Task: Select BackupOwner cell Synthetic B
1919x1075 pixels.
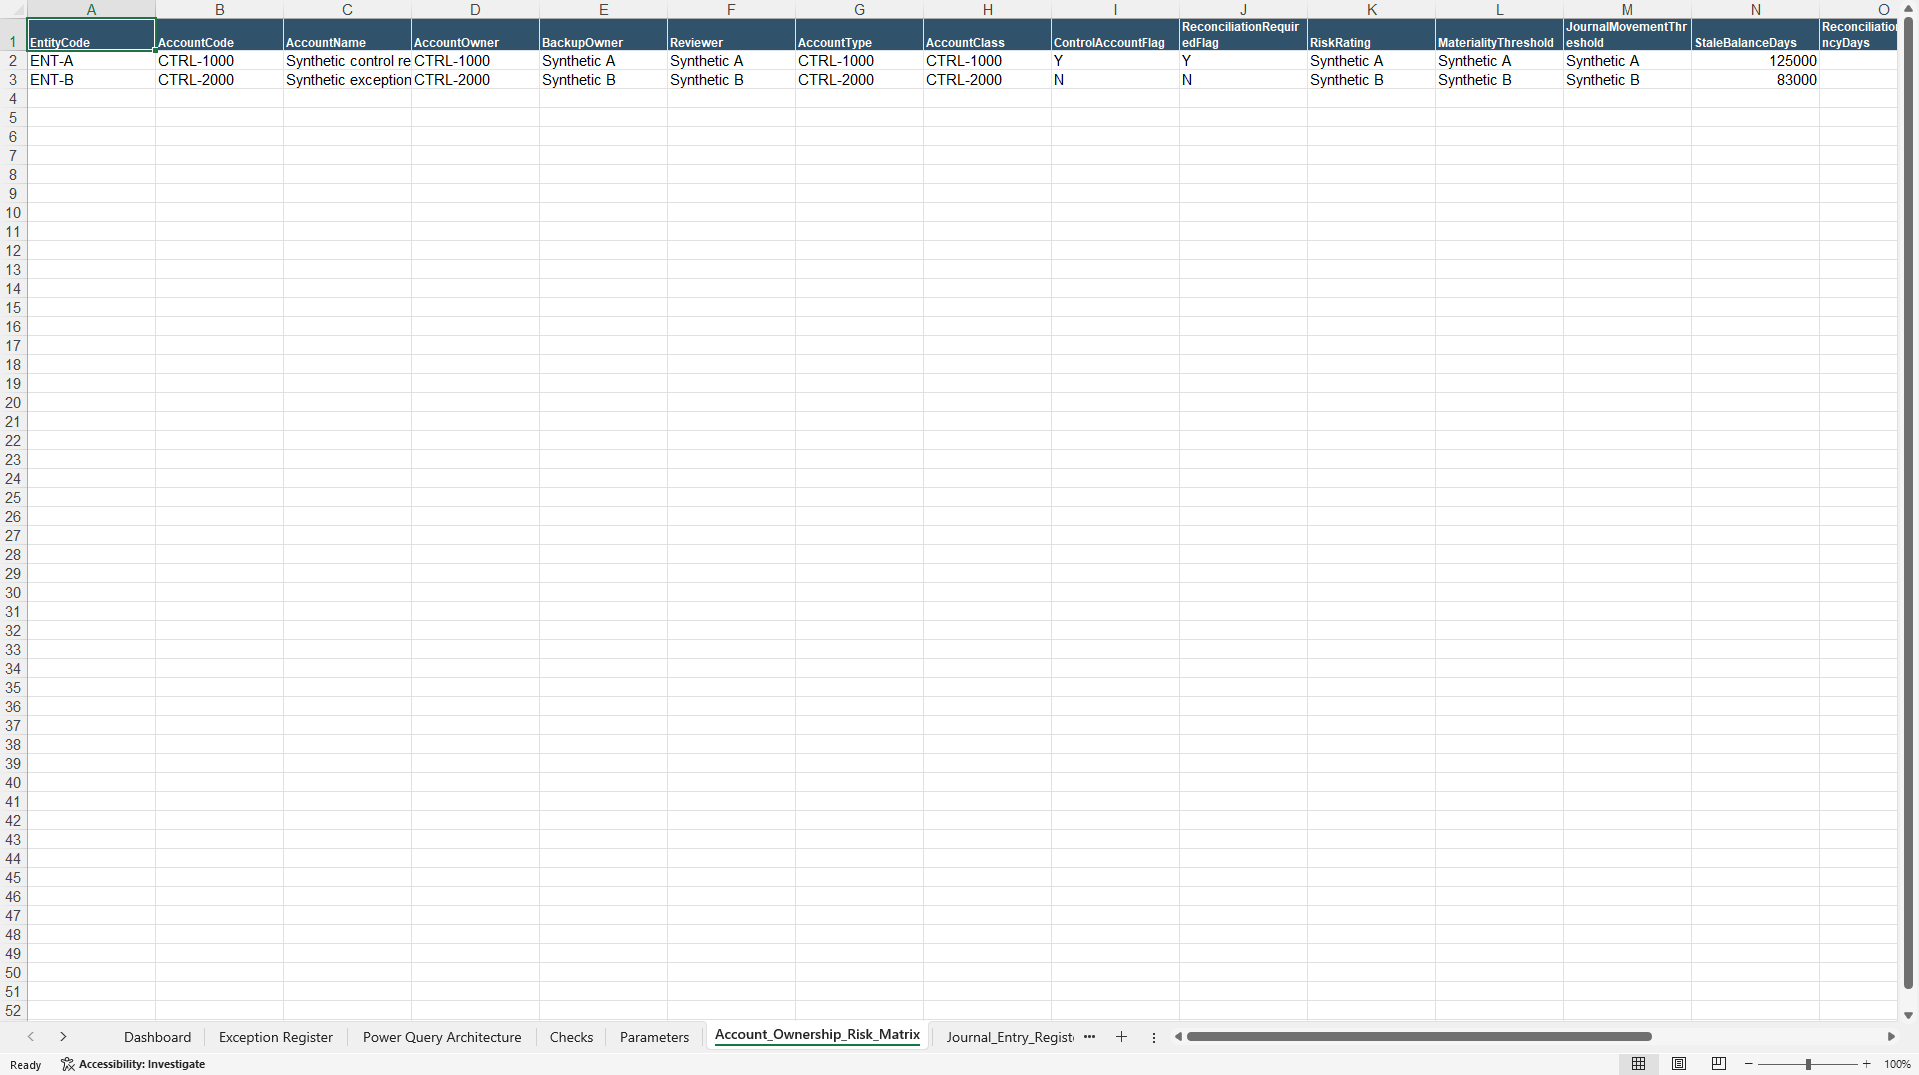Action: click(x=603, y=80)
